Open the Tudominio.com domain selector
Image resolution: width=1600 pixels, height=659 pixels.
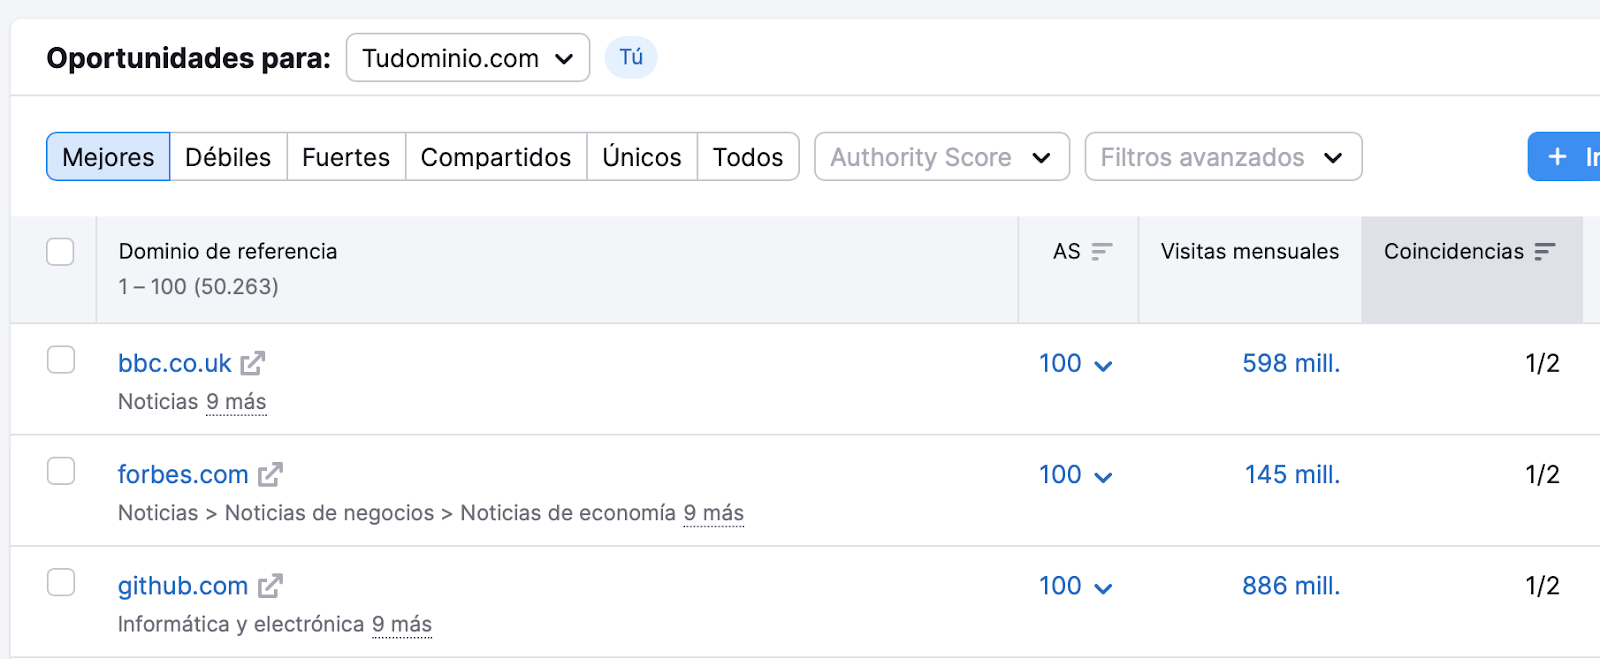point(467,58)
